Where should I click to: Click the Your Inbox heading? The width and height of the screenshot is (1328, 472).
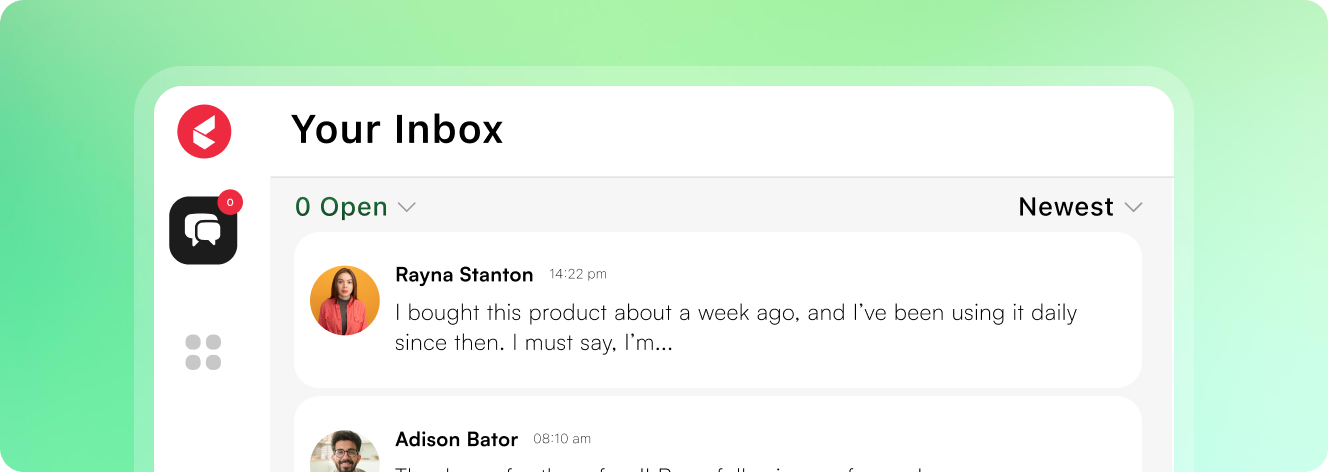397,130
